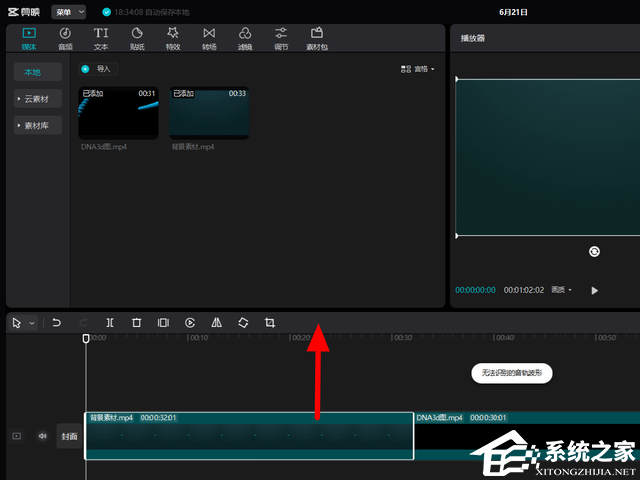Open the 特效 effects tab
Image resolution: width=640 pixels, height=480 pixels.
[173, 39]
